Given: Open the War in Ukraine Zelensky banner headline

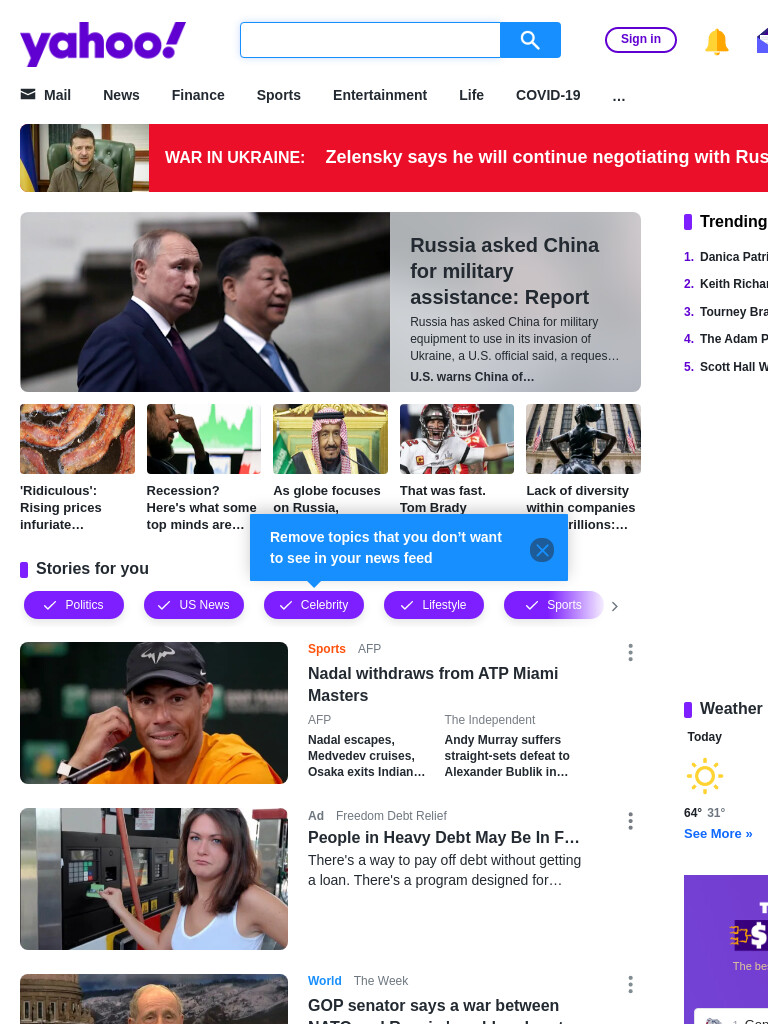Looking at the screenshot, I should (546, 157).
